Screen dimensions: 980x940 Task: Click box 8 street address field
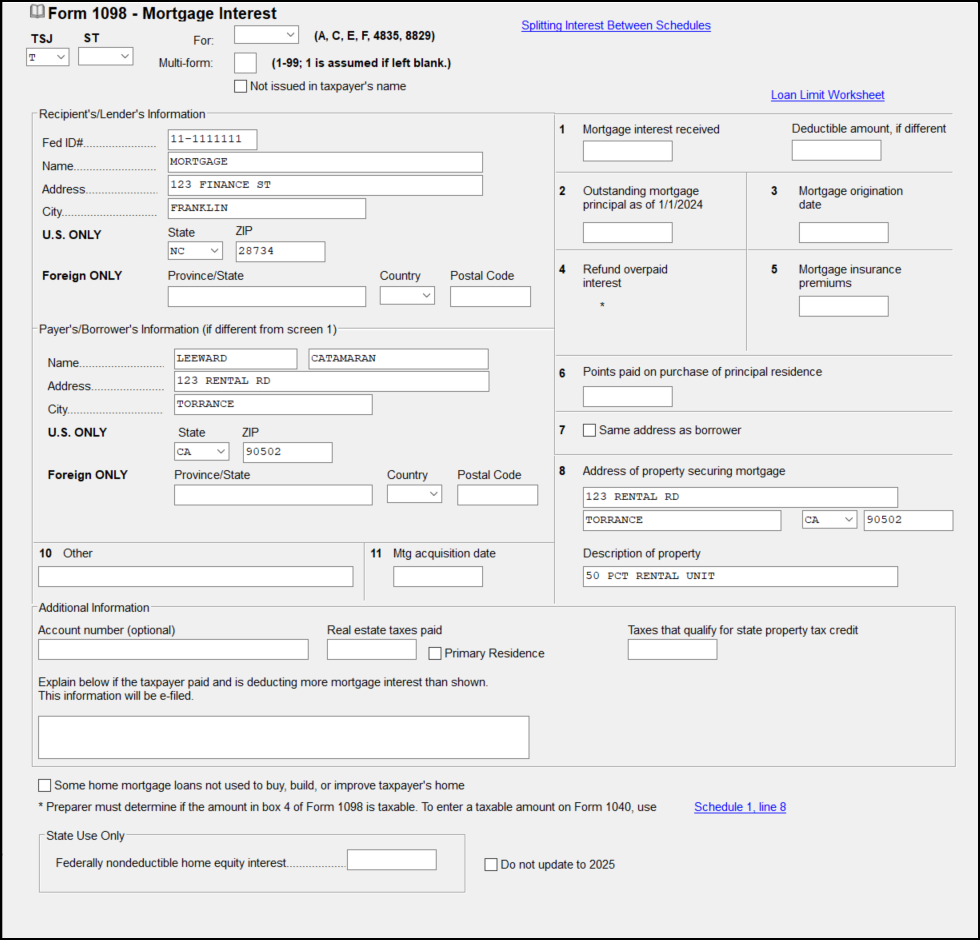[741, 498]
